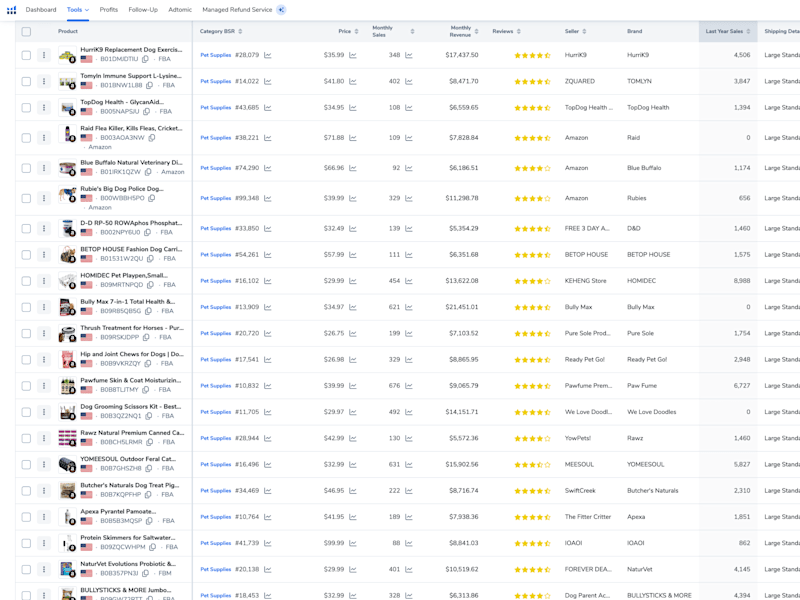
Task: Open Protein Skimmers for Saltwater product title
Action: [x=128, y=538]
